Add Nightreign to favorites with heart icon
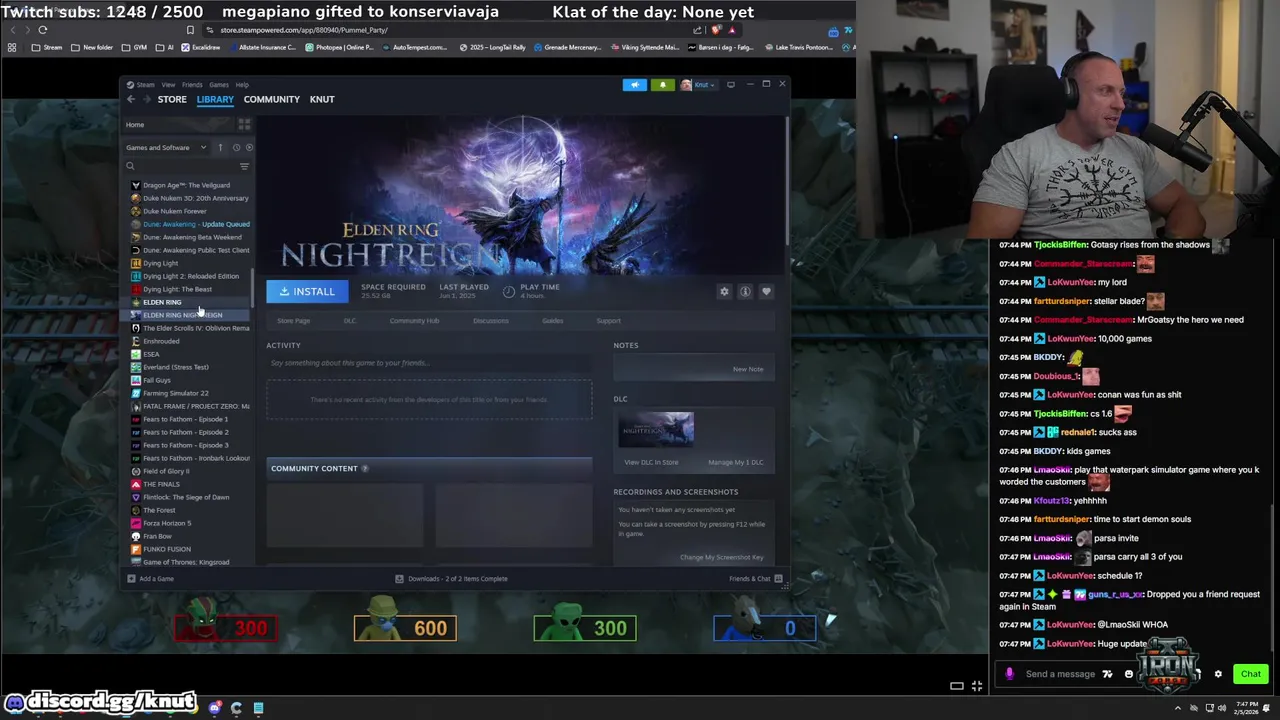1280x720 pixels. click(766, 292)
